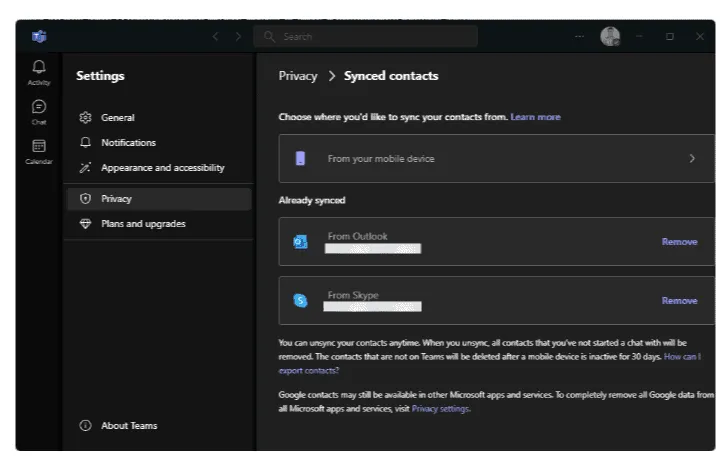Open Chat from the left sidebar
The width and height of the screenshot is (725, 456).
39,109
